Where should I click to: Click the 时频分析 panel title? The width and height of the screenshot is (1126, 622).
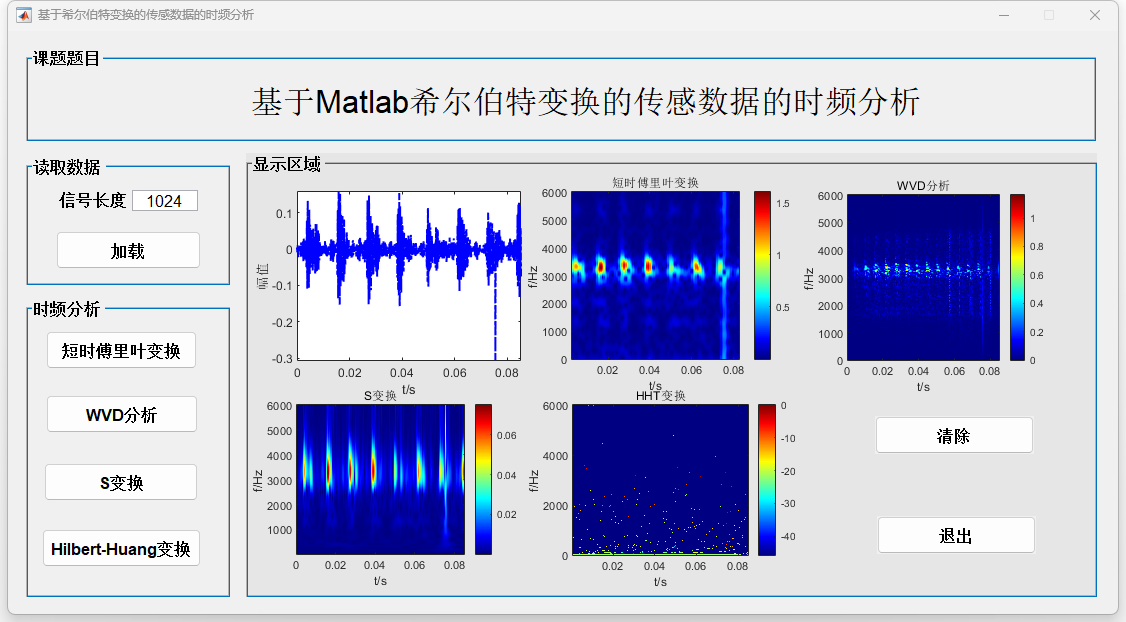pos(66,310)
